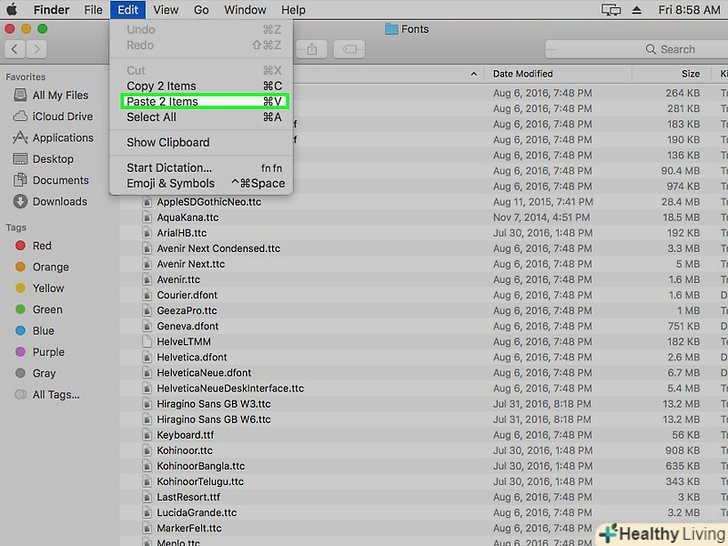
Task: Open the View menu
Action: [x=166, y=10]
